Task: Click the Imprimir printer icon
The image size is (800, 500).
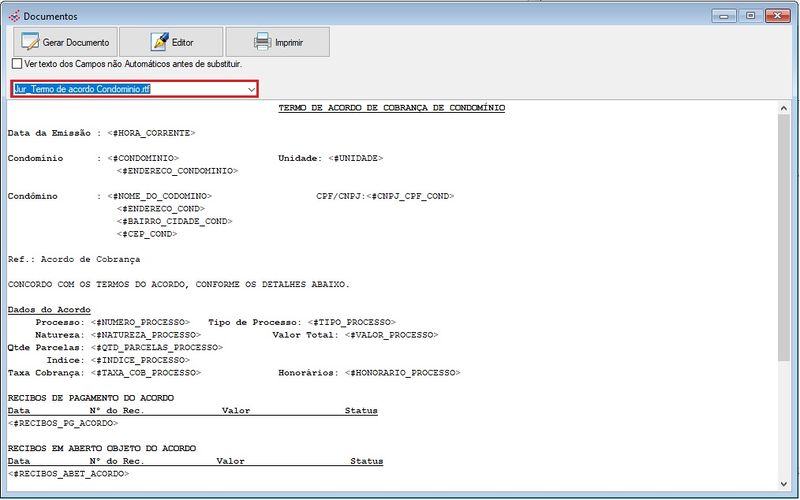Action: click(x=262, y=43)
